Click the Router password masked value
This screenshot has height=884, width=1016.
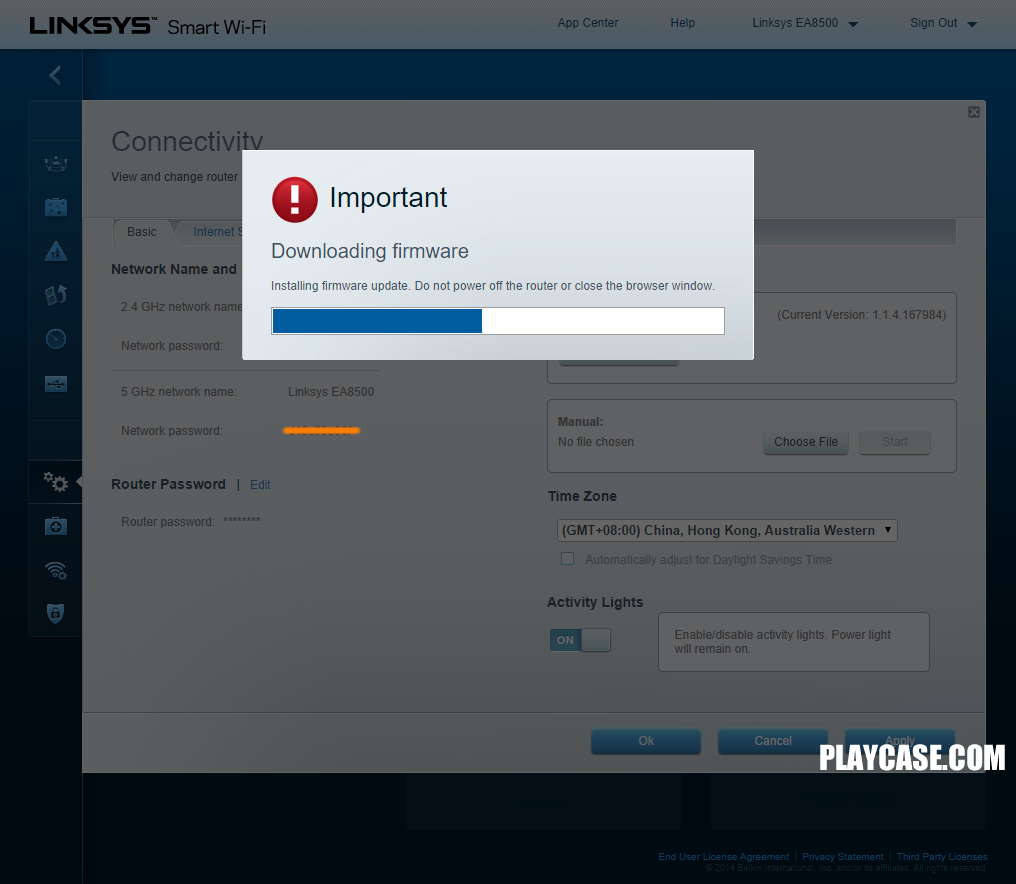click(242, 520)
